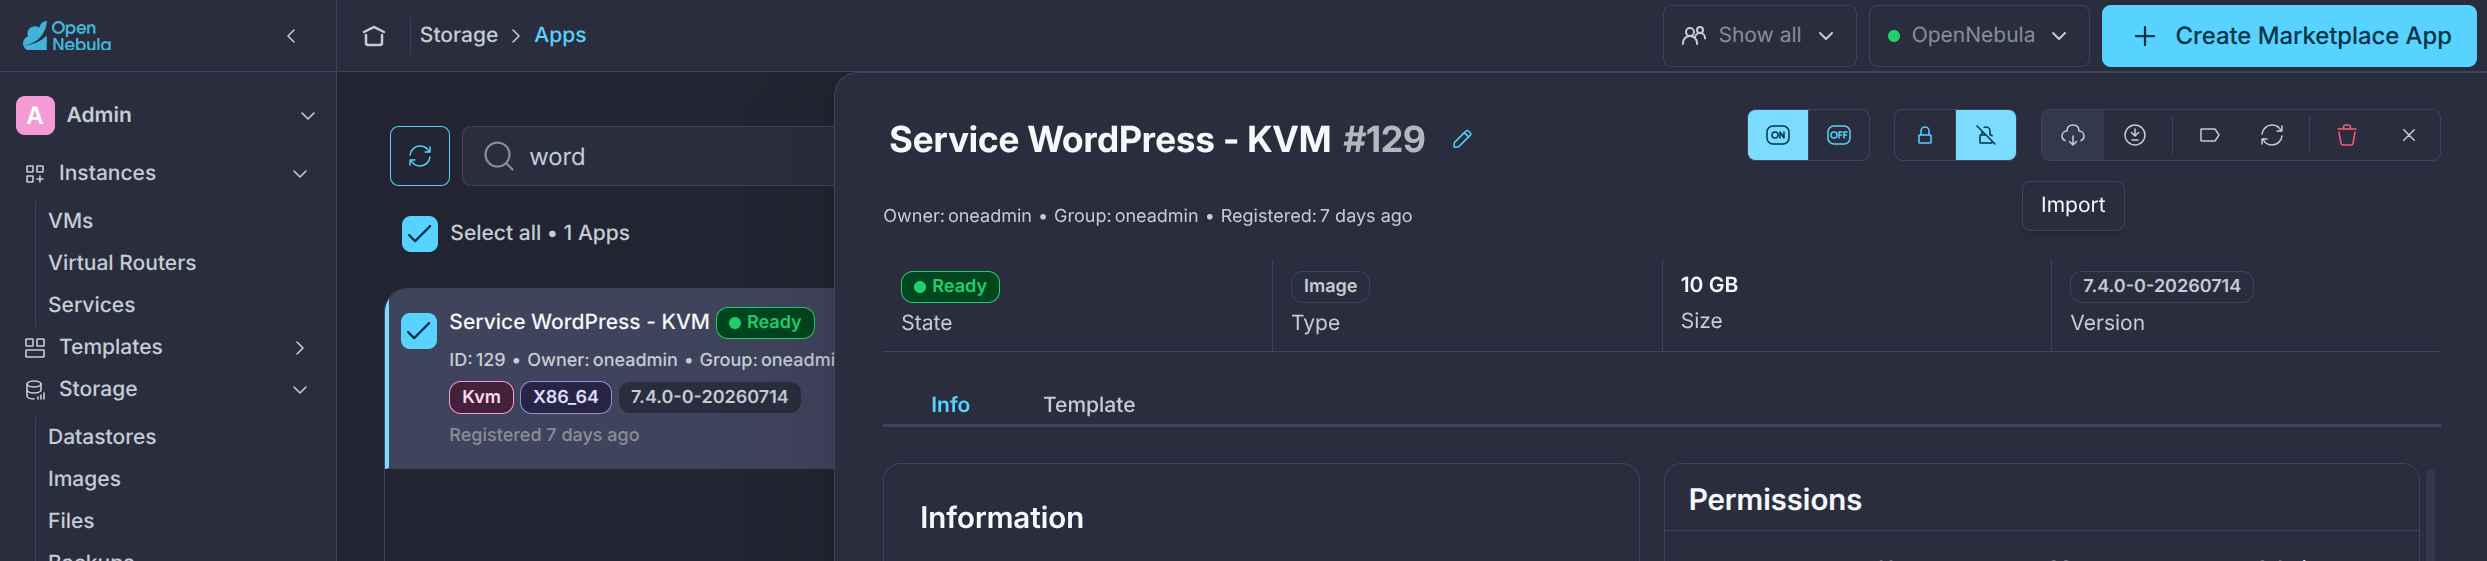Click the people icon in Show all
Screen dimensions: 2487x561
1693,36
